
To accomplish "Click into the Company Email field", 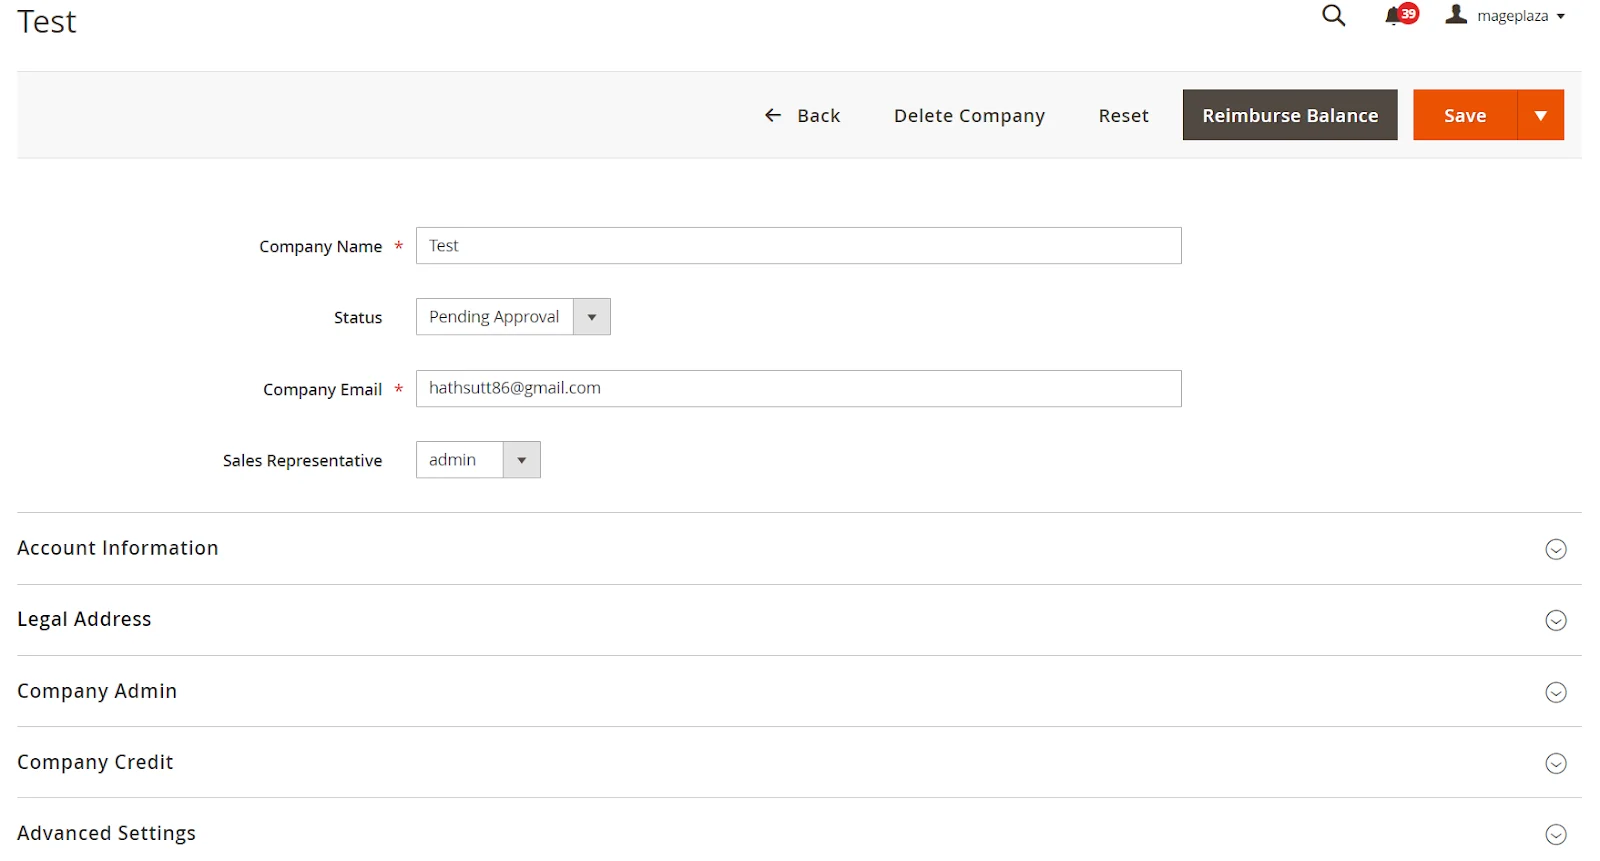I will pos(797,389).
